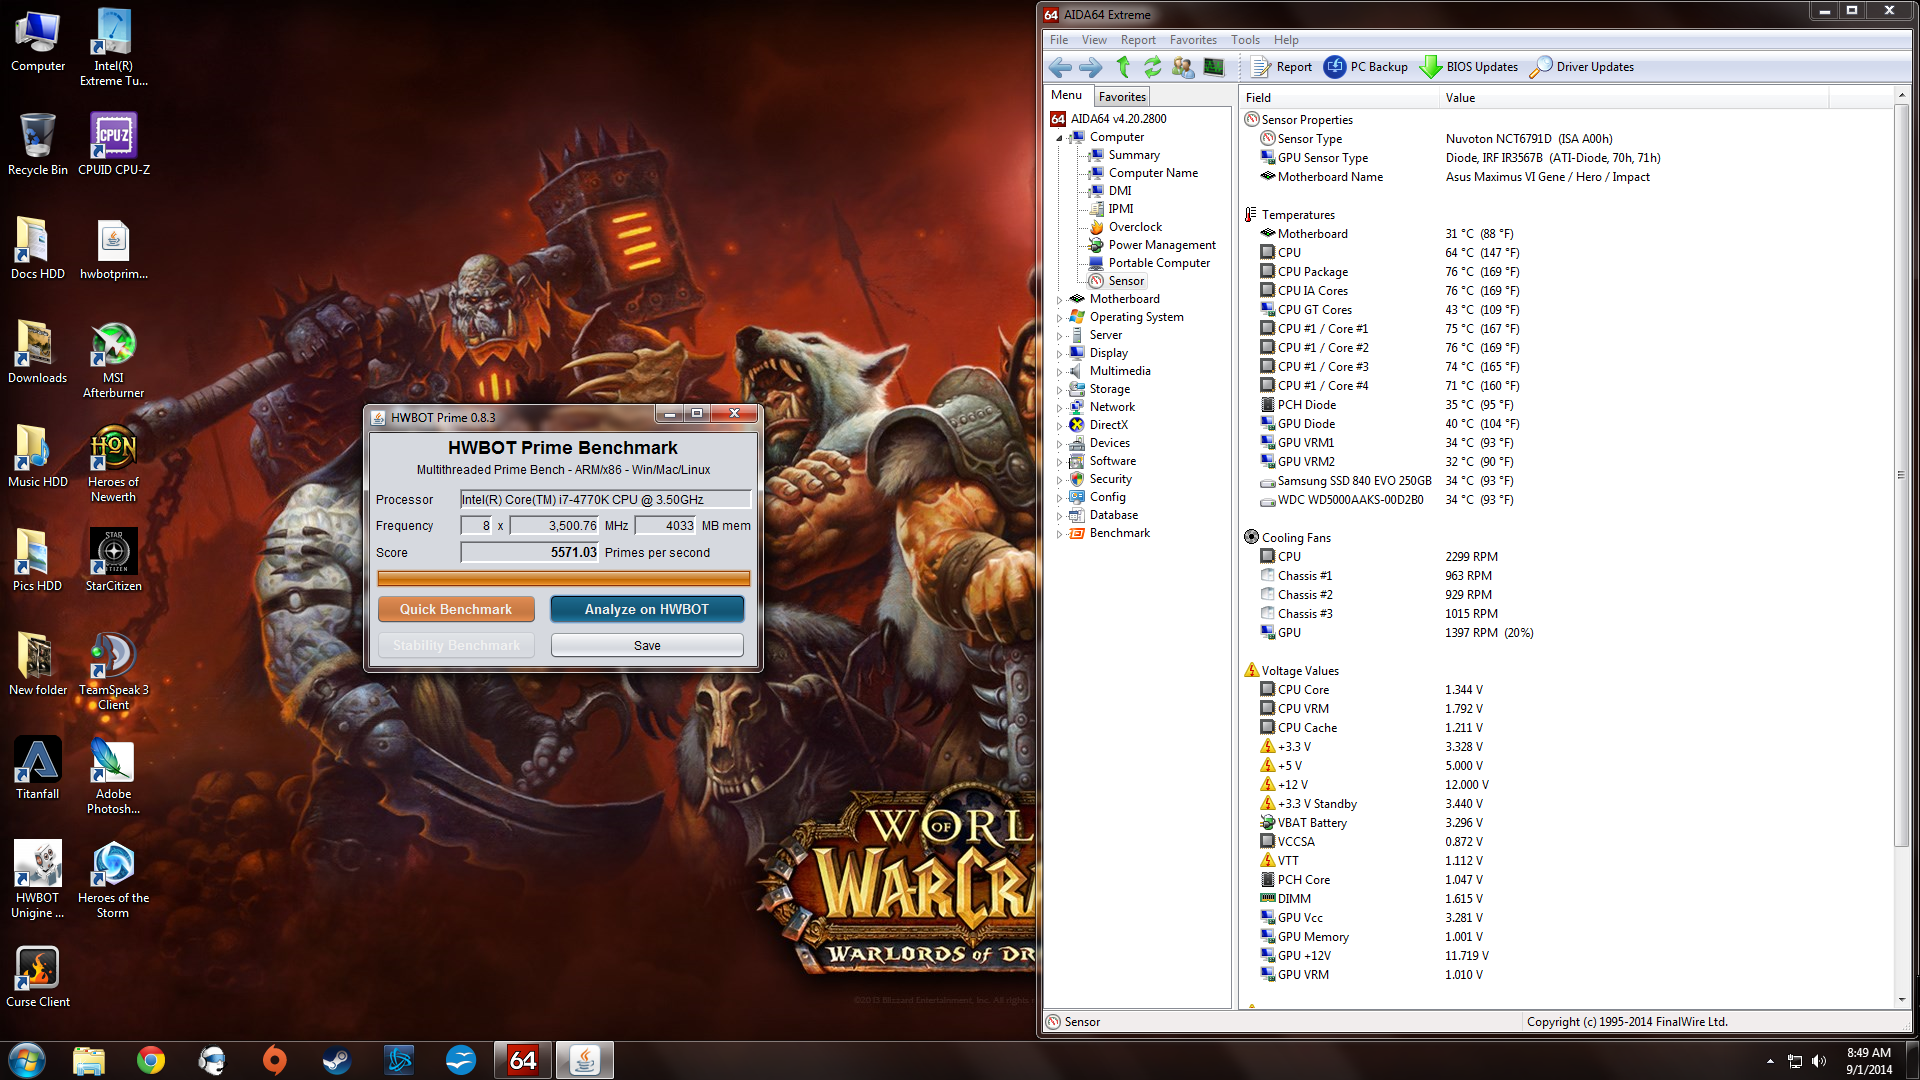The width and height of the screenshot is (1920, 1080).
Task: Open the Tools menu in AIDA64
Action: [1245, 40]
